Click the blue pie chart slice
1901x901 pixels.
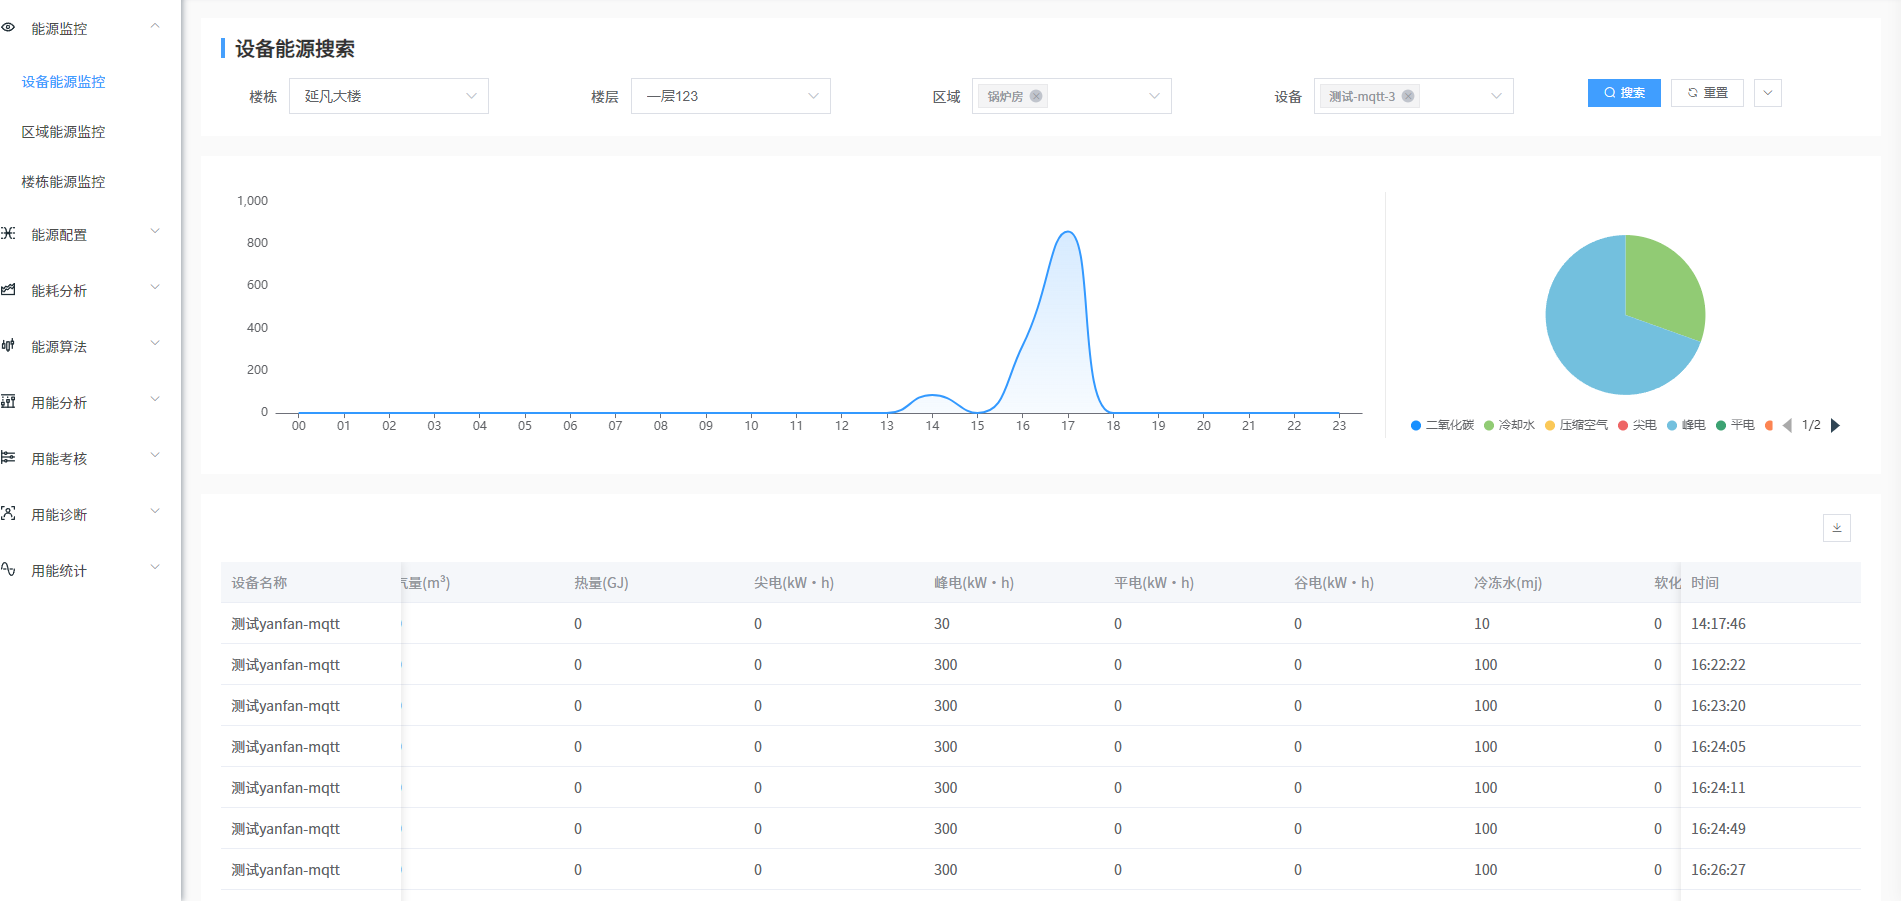pos(1590,335)
